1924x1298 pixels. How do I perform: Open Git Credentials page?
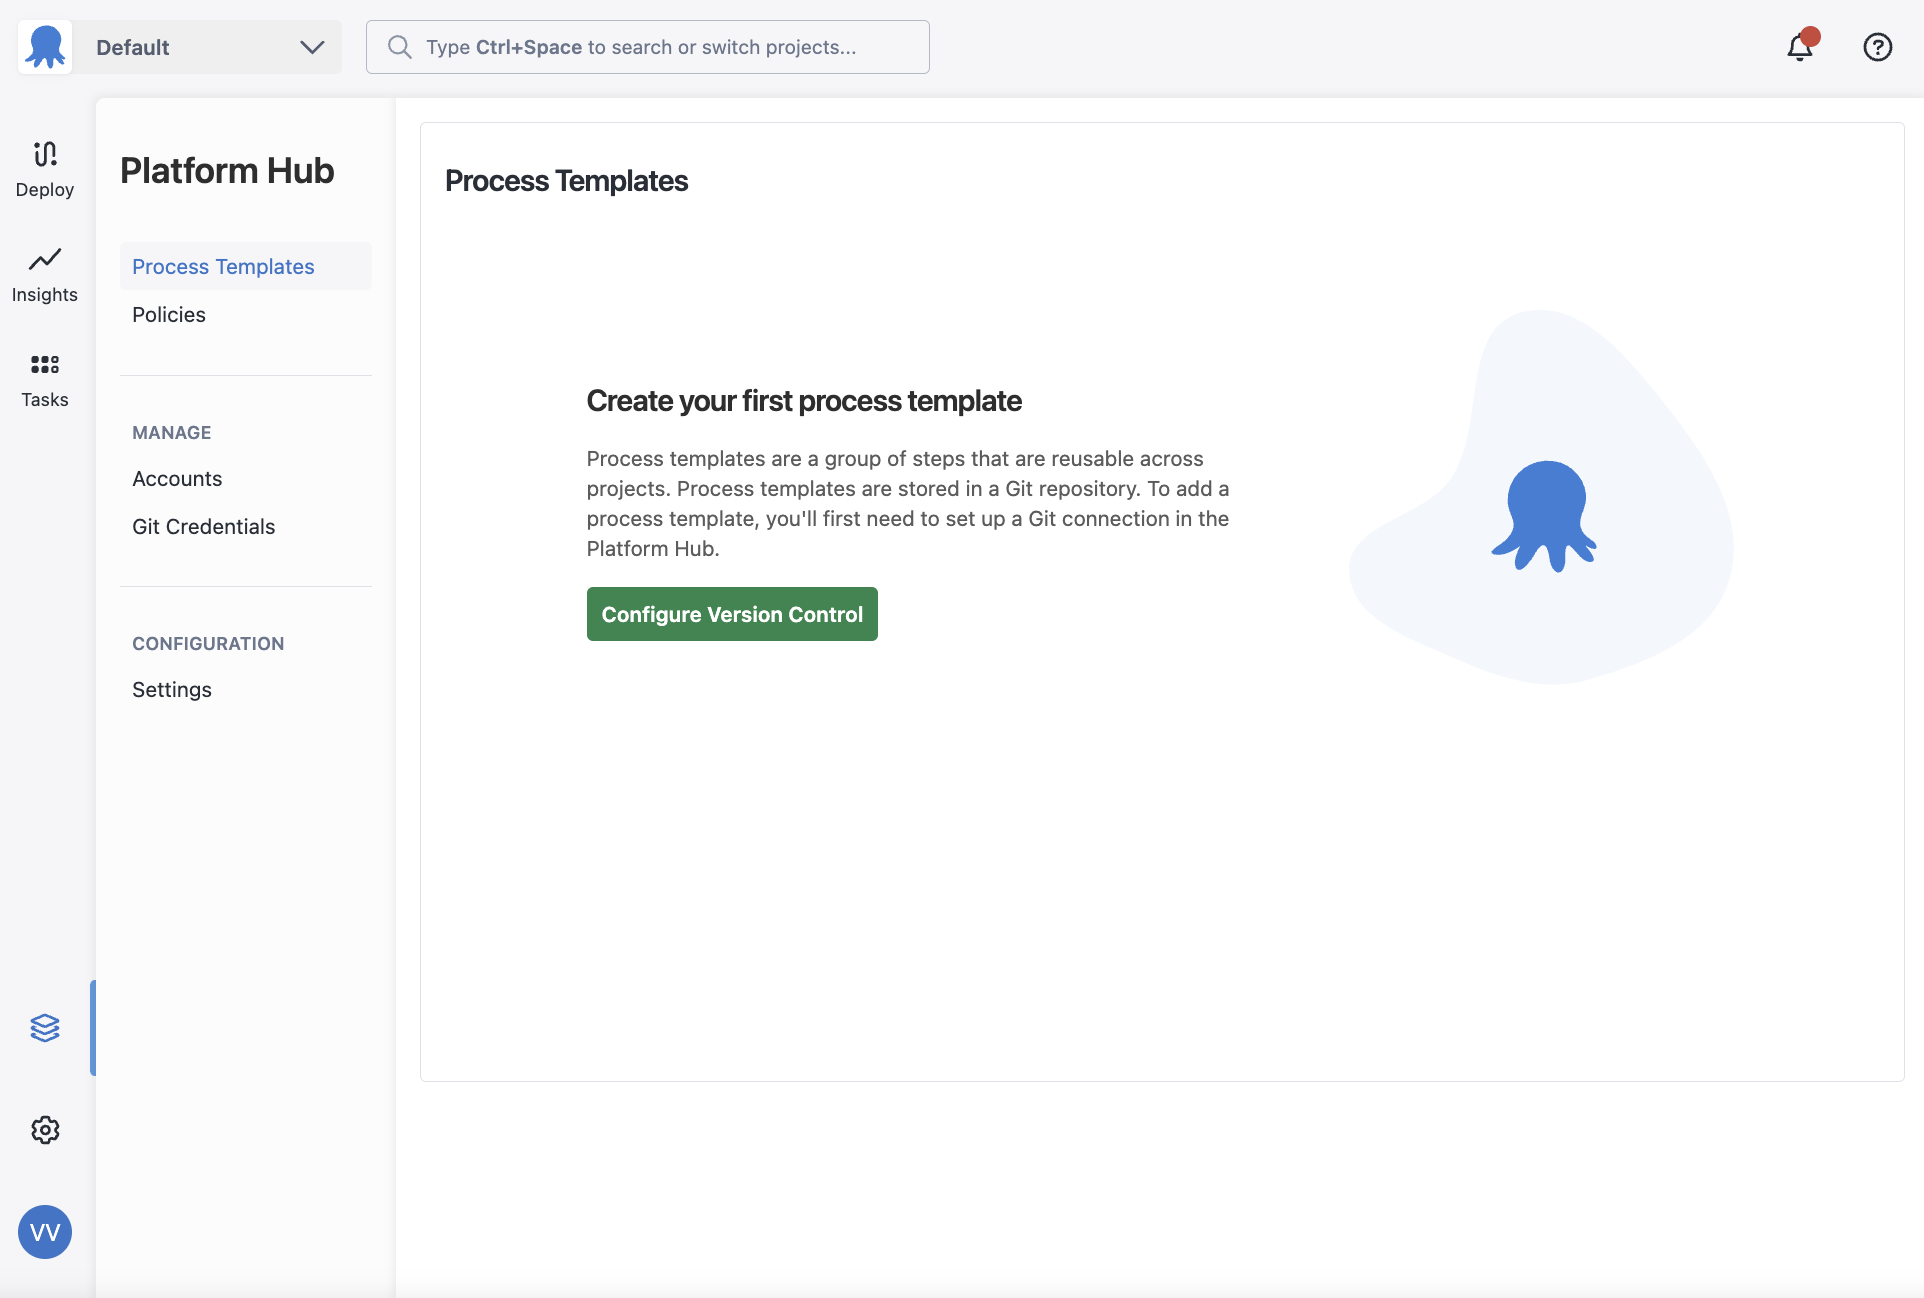(x=203, y=527)
